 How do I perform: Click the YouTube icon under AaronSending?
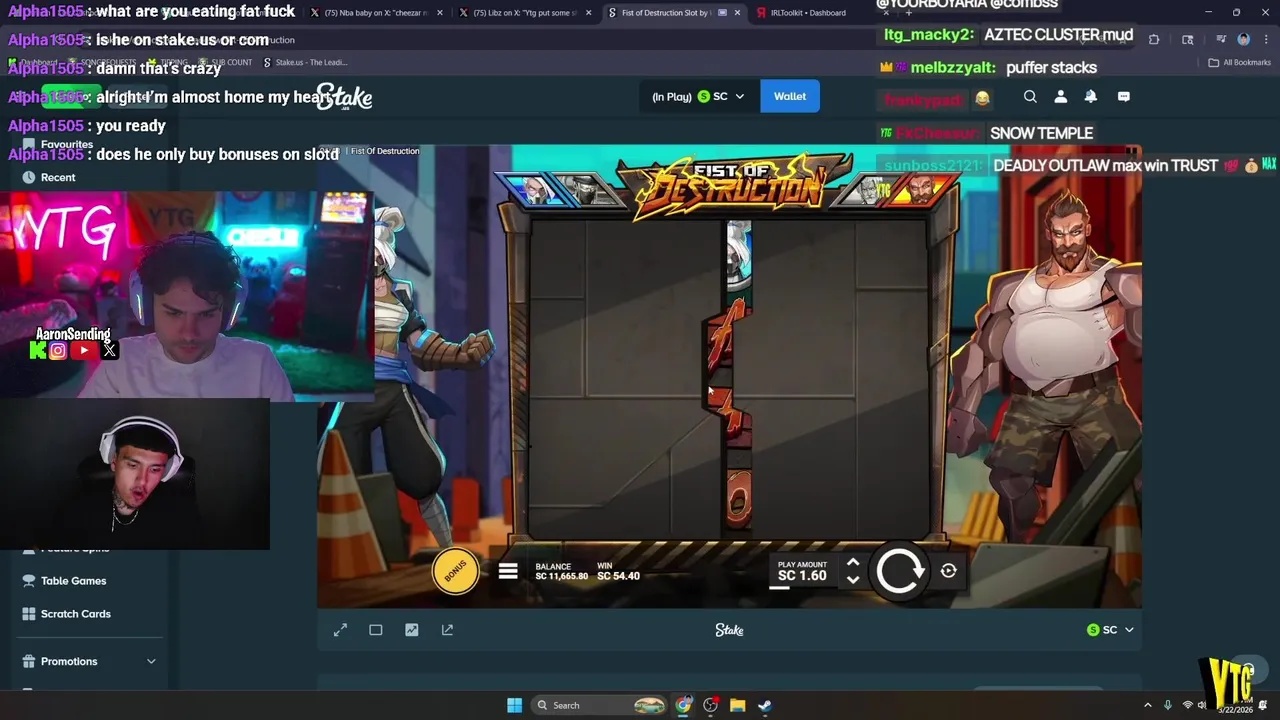[x=84, y=350]
